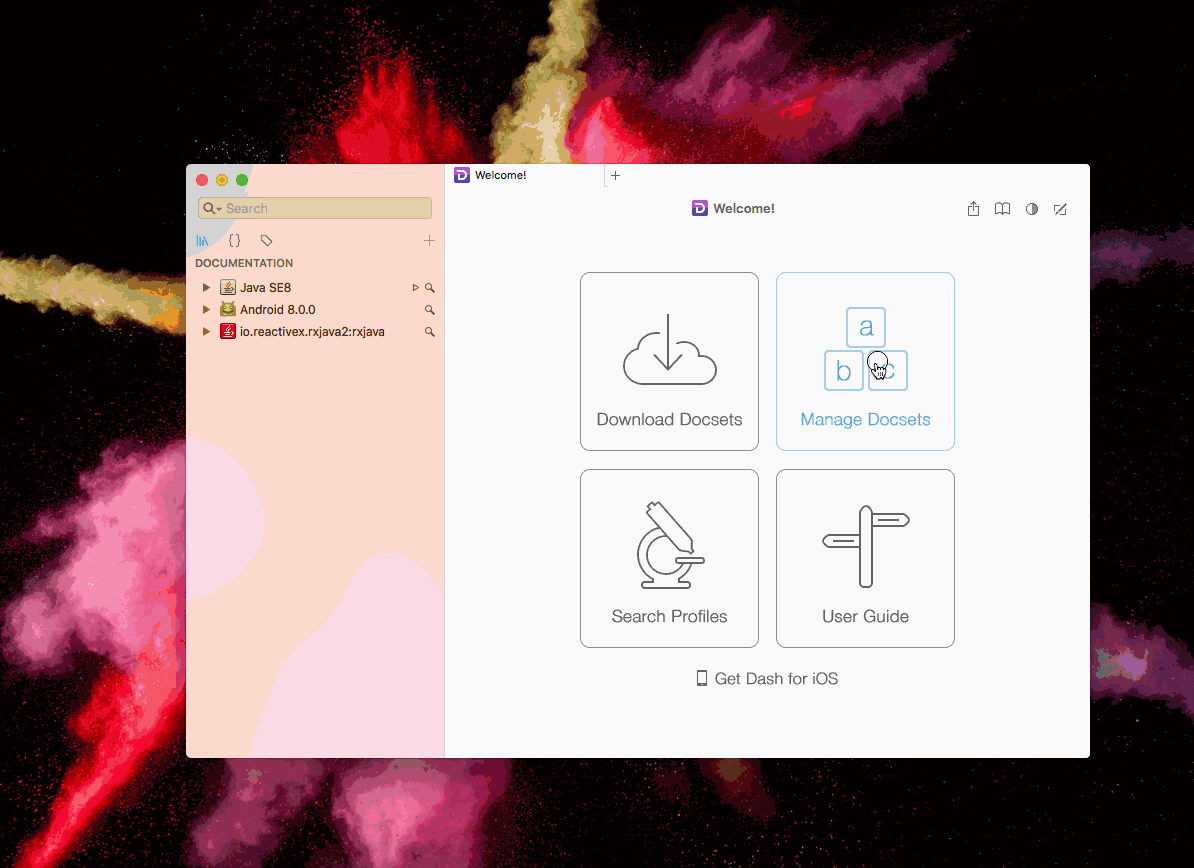Toggle the dark mode contrast icon
Viewport: 1194px width, 868px height.
1032,209
